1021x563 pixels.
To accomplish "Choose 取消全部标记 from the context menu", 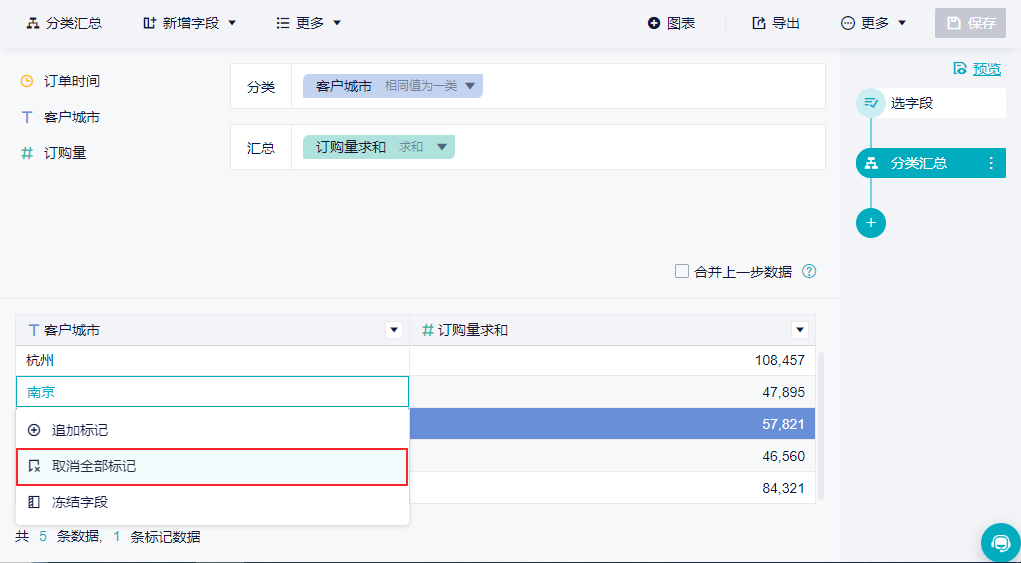I will [x=93, y=466].
